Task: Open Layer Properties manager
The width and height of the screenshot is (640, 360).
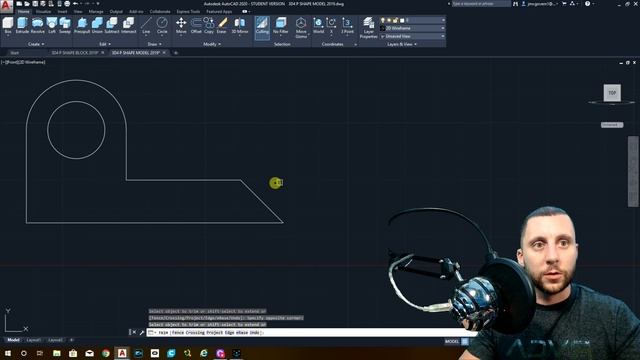Action: click(369, 27)
